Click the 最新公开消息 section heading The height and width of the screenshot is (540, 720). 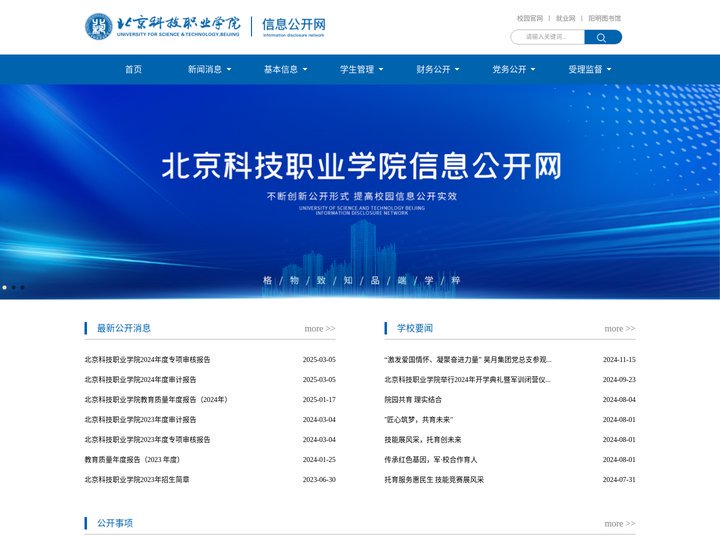pos(124,328)
